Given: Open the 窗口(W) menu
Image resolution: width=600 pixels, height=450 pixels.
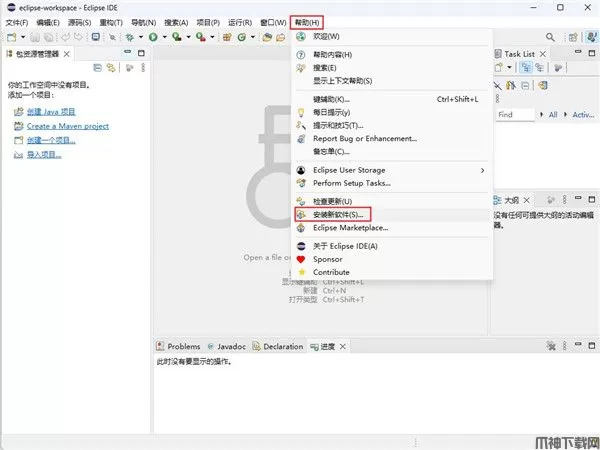Looking at the screenshot, I should pyautogui.click(x=273, y=23).
